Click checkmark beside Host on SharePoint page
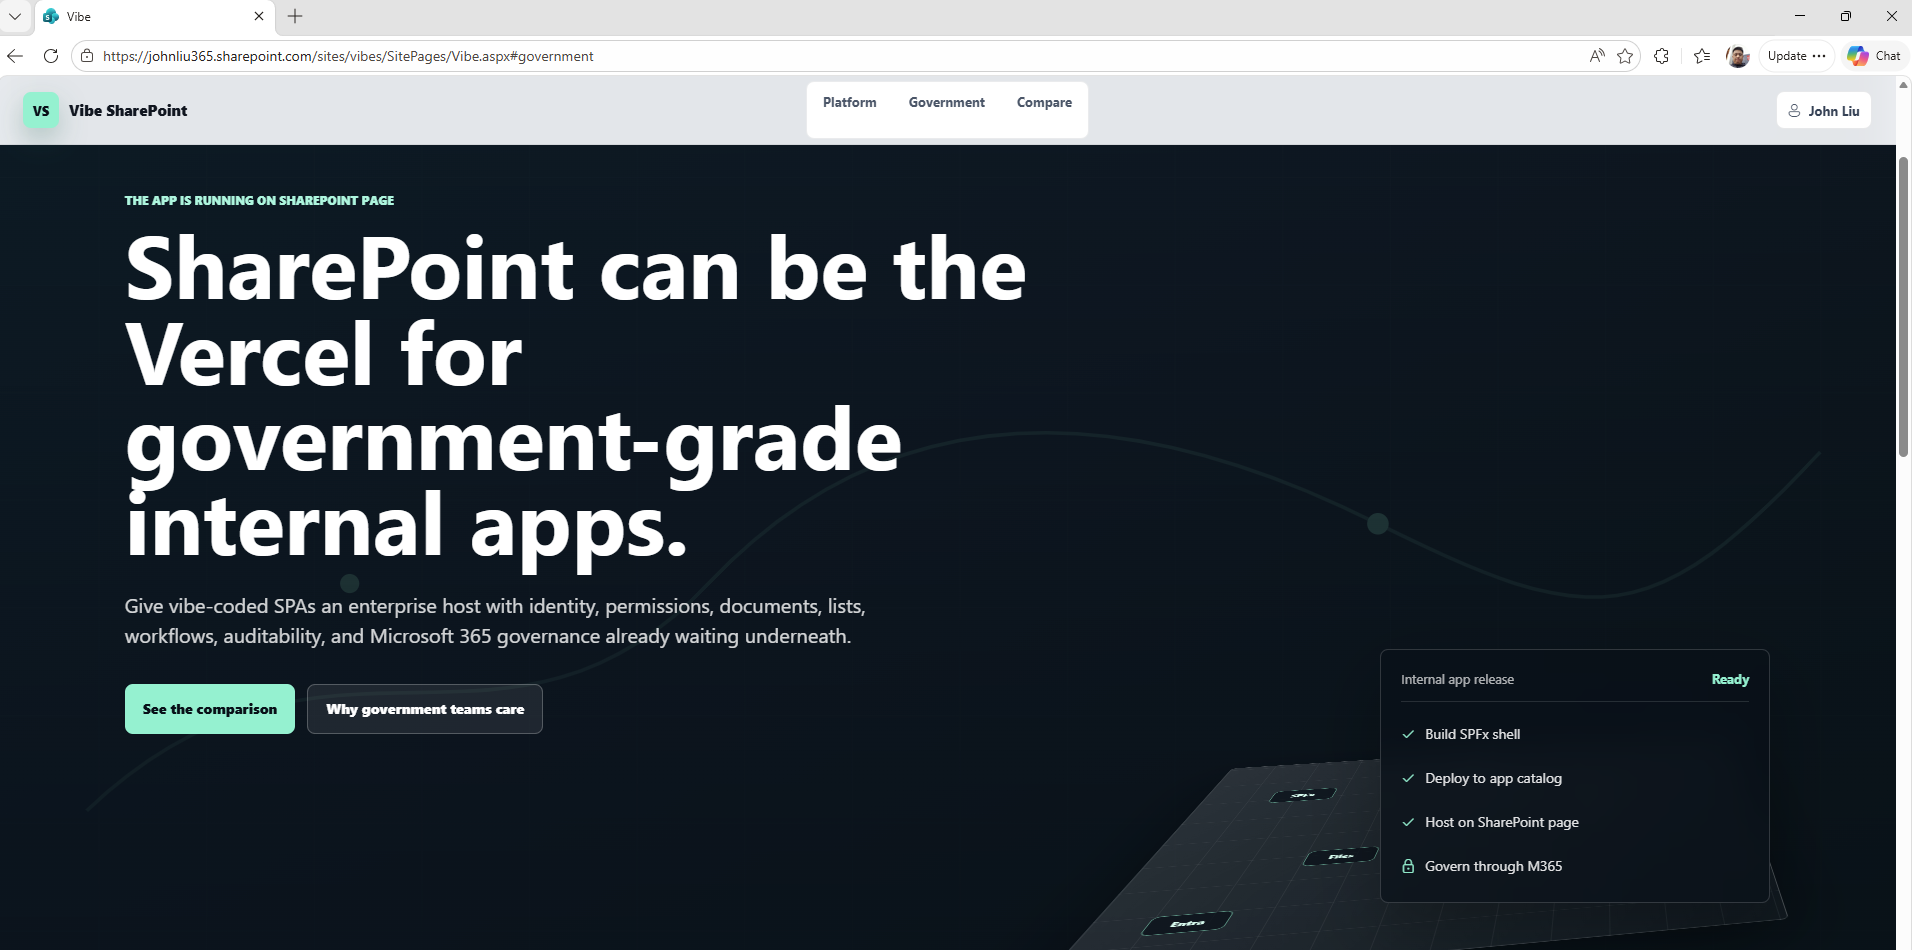This screenshot has width=1912, height=950. coord(1408,822)
